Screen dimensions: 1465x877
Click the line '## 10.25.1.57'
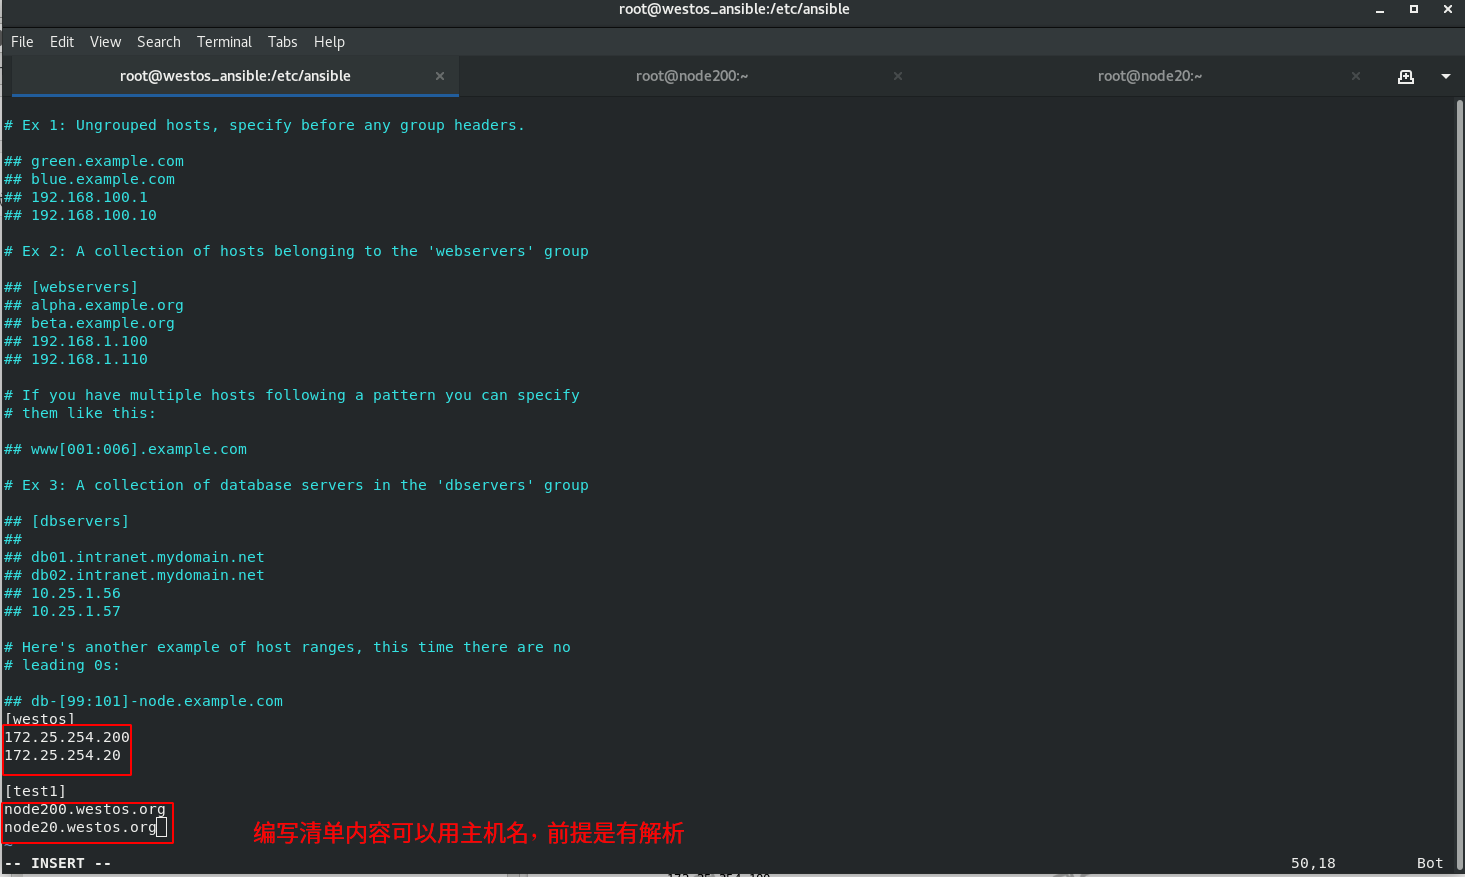pos(62,611)
